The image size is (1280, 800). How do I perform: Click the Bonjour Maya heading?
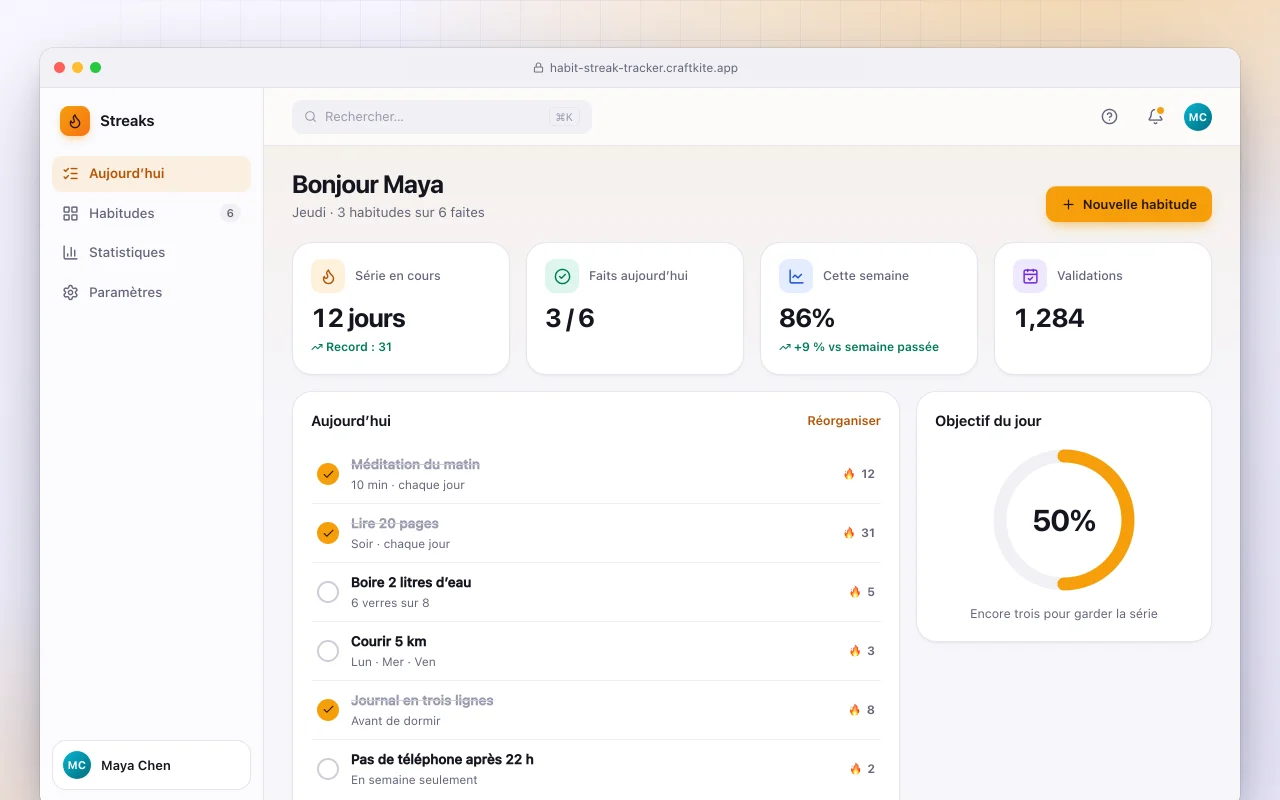pos(368,184)
